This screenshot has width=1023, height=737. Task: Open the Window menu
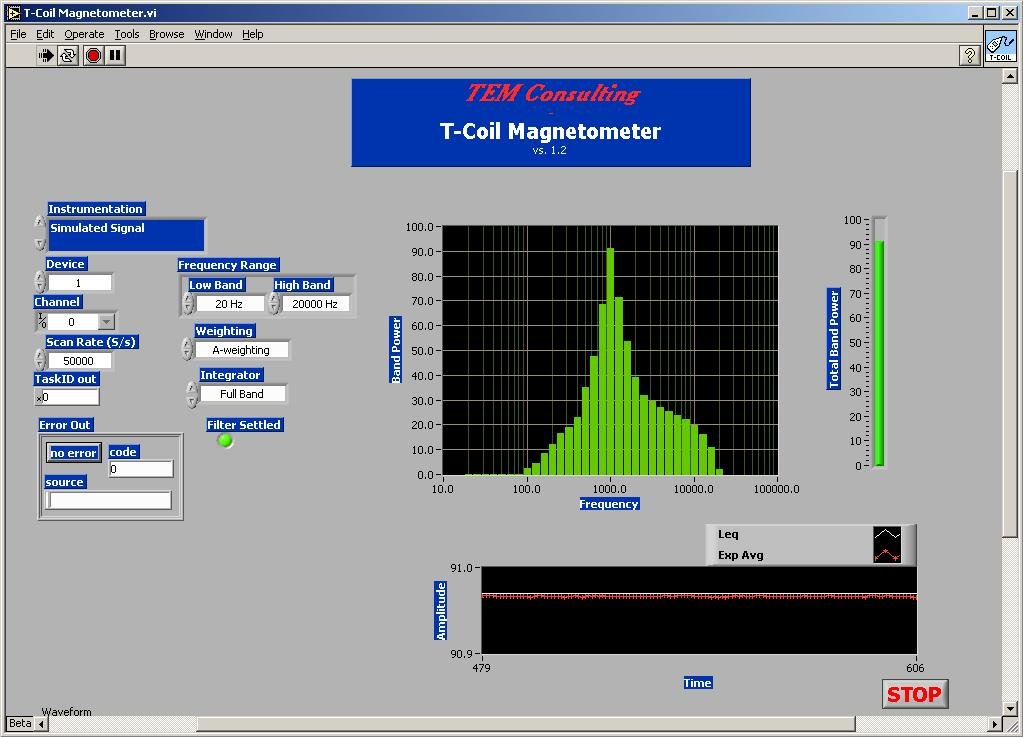point(213,34)
